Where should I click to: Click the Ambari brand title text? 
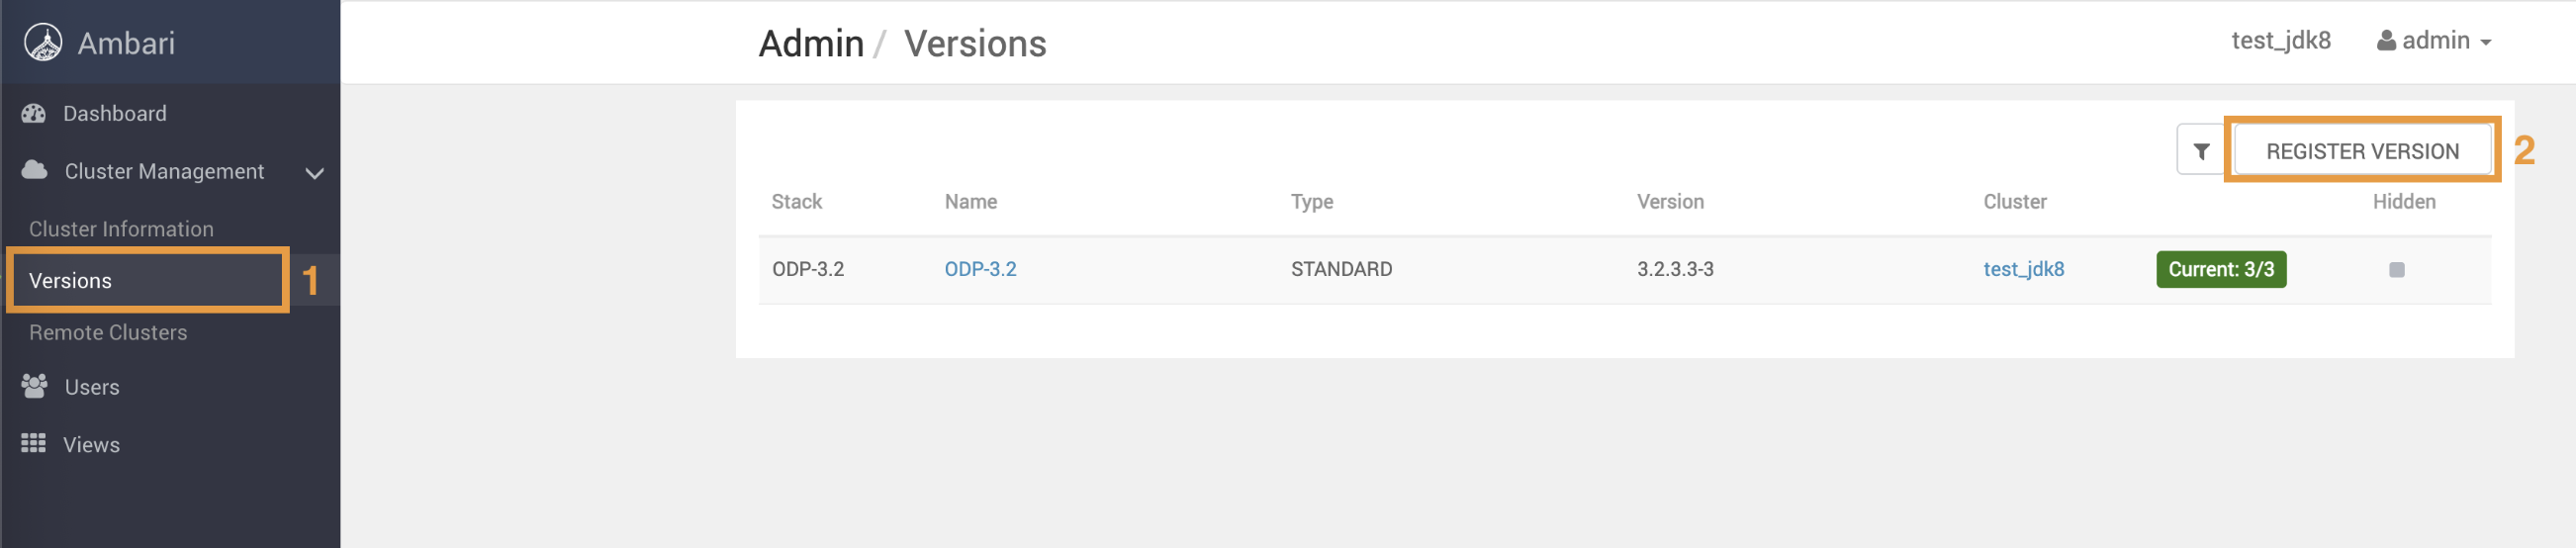(x=126, y=43)
